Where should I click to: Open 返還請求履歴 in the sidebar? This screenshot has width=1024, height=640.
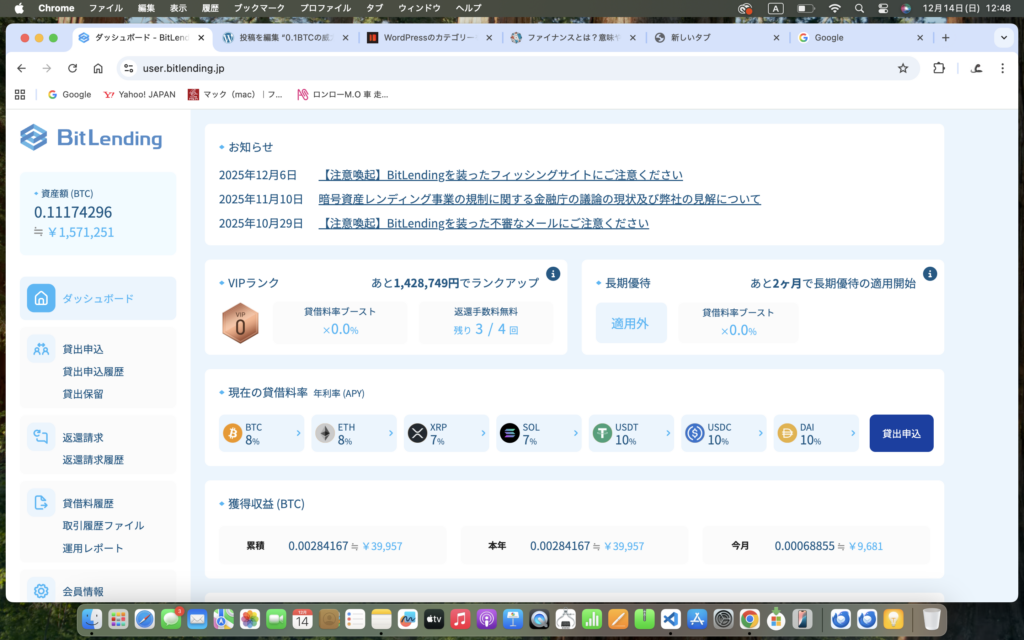(93, 460)
